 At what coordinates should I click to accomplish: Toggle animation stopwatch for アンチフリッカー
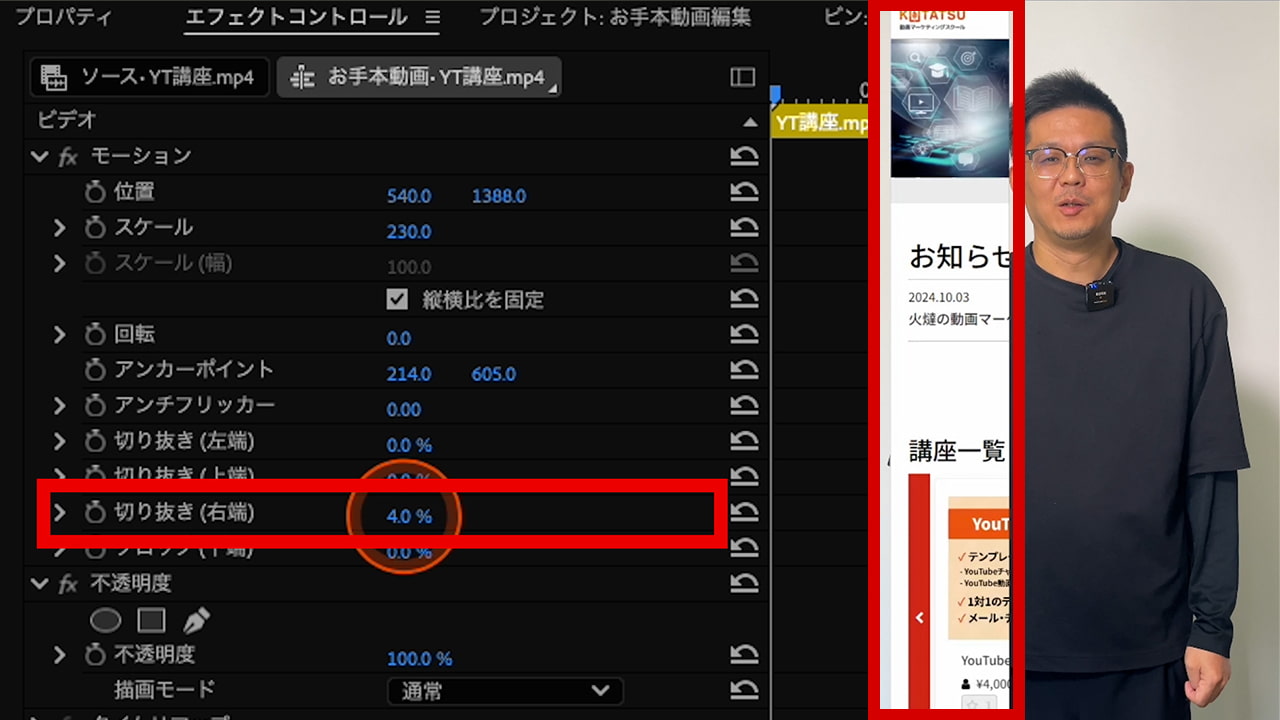[95, 406]
